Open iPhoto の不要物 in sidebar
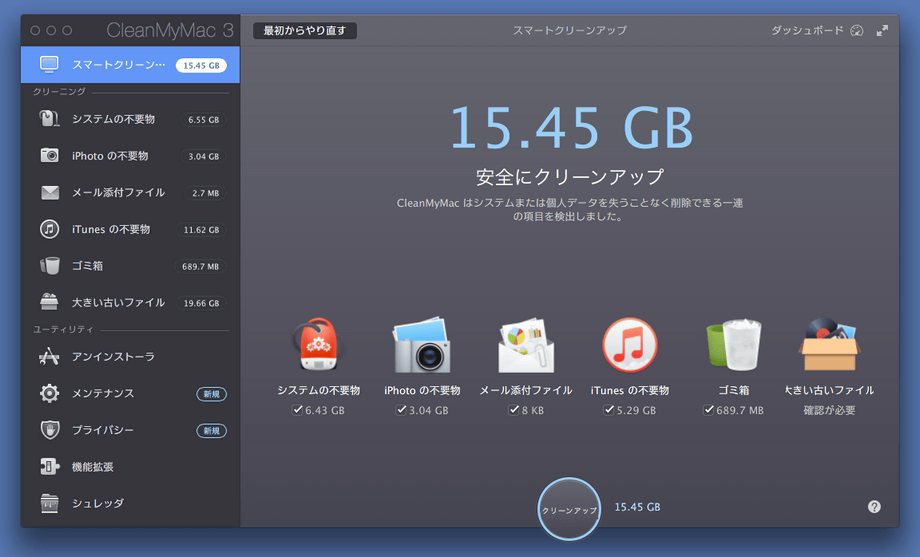This screenshot has height=557, width=920. [130, 156]
